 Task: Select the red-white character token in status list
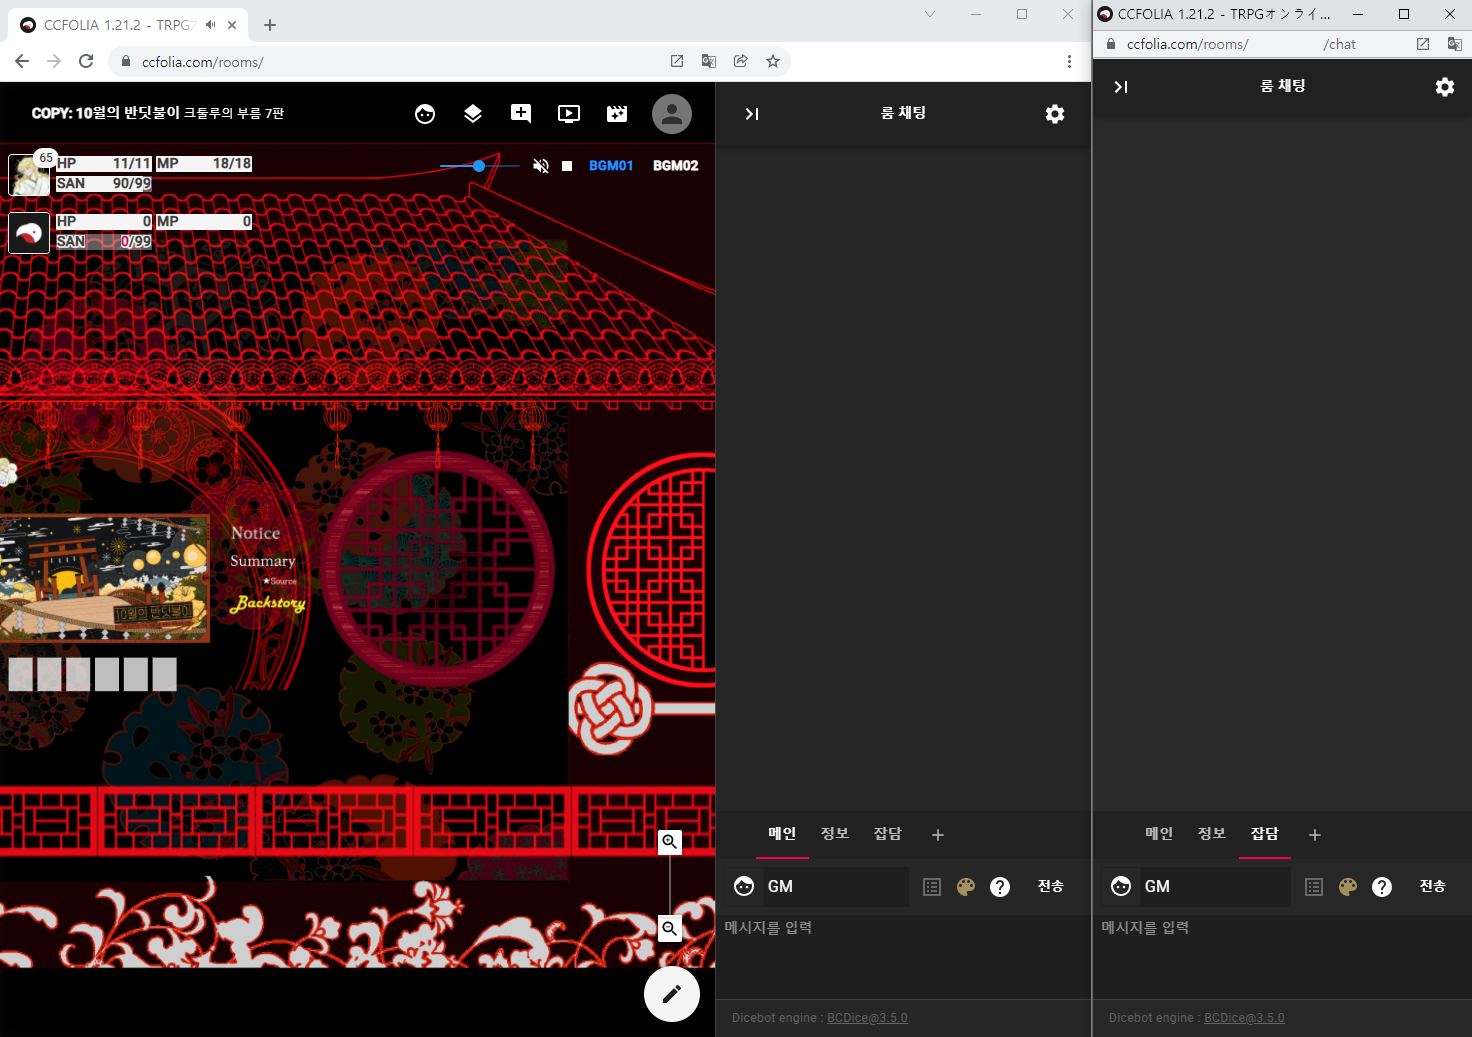point(29,233)
